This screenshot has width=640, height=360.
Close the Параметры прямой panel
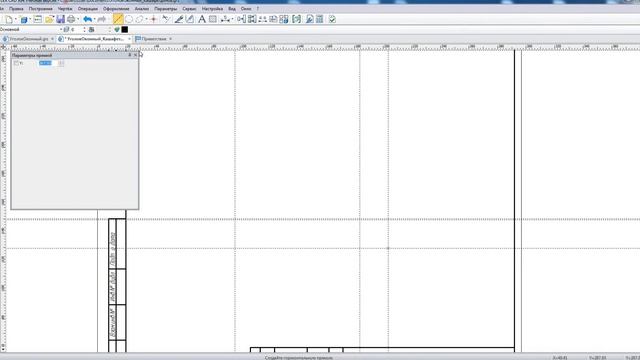136,55
